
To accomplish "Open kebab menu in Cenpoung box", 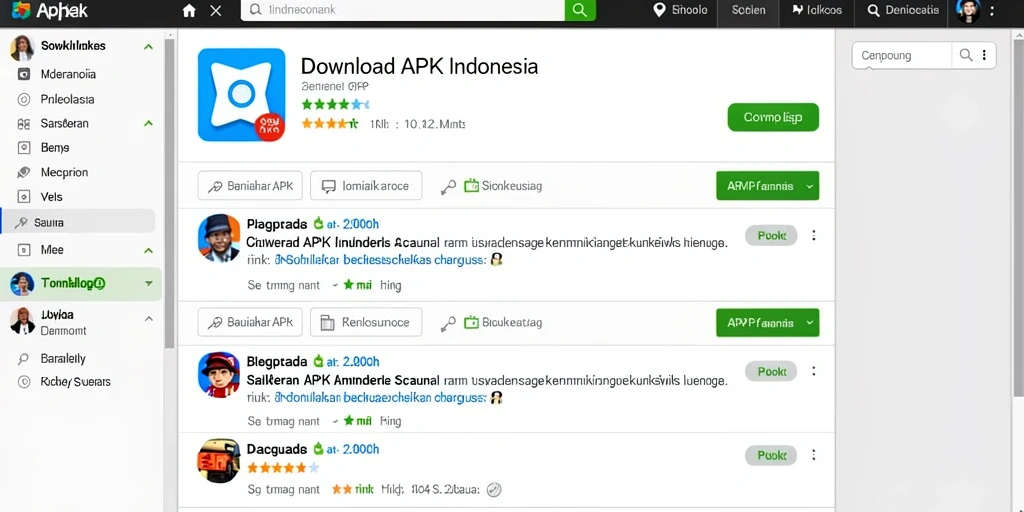I will (x=984, y=56).
